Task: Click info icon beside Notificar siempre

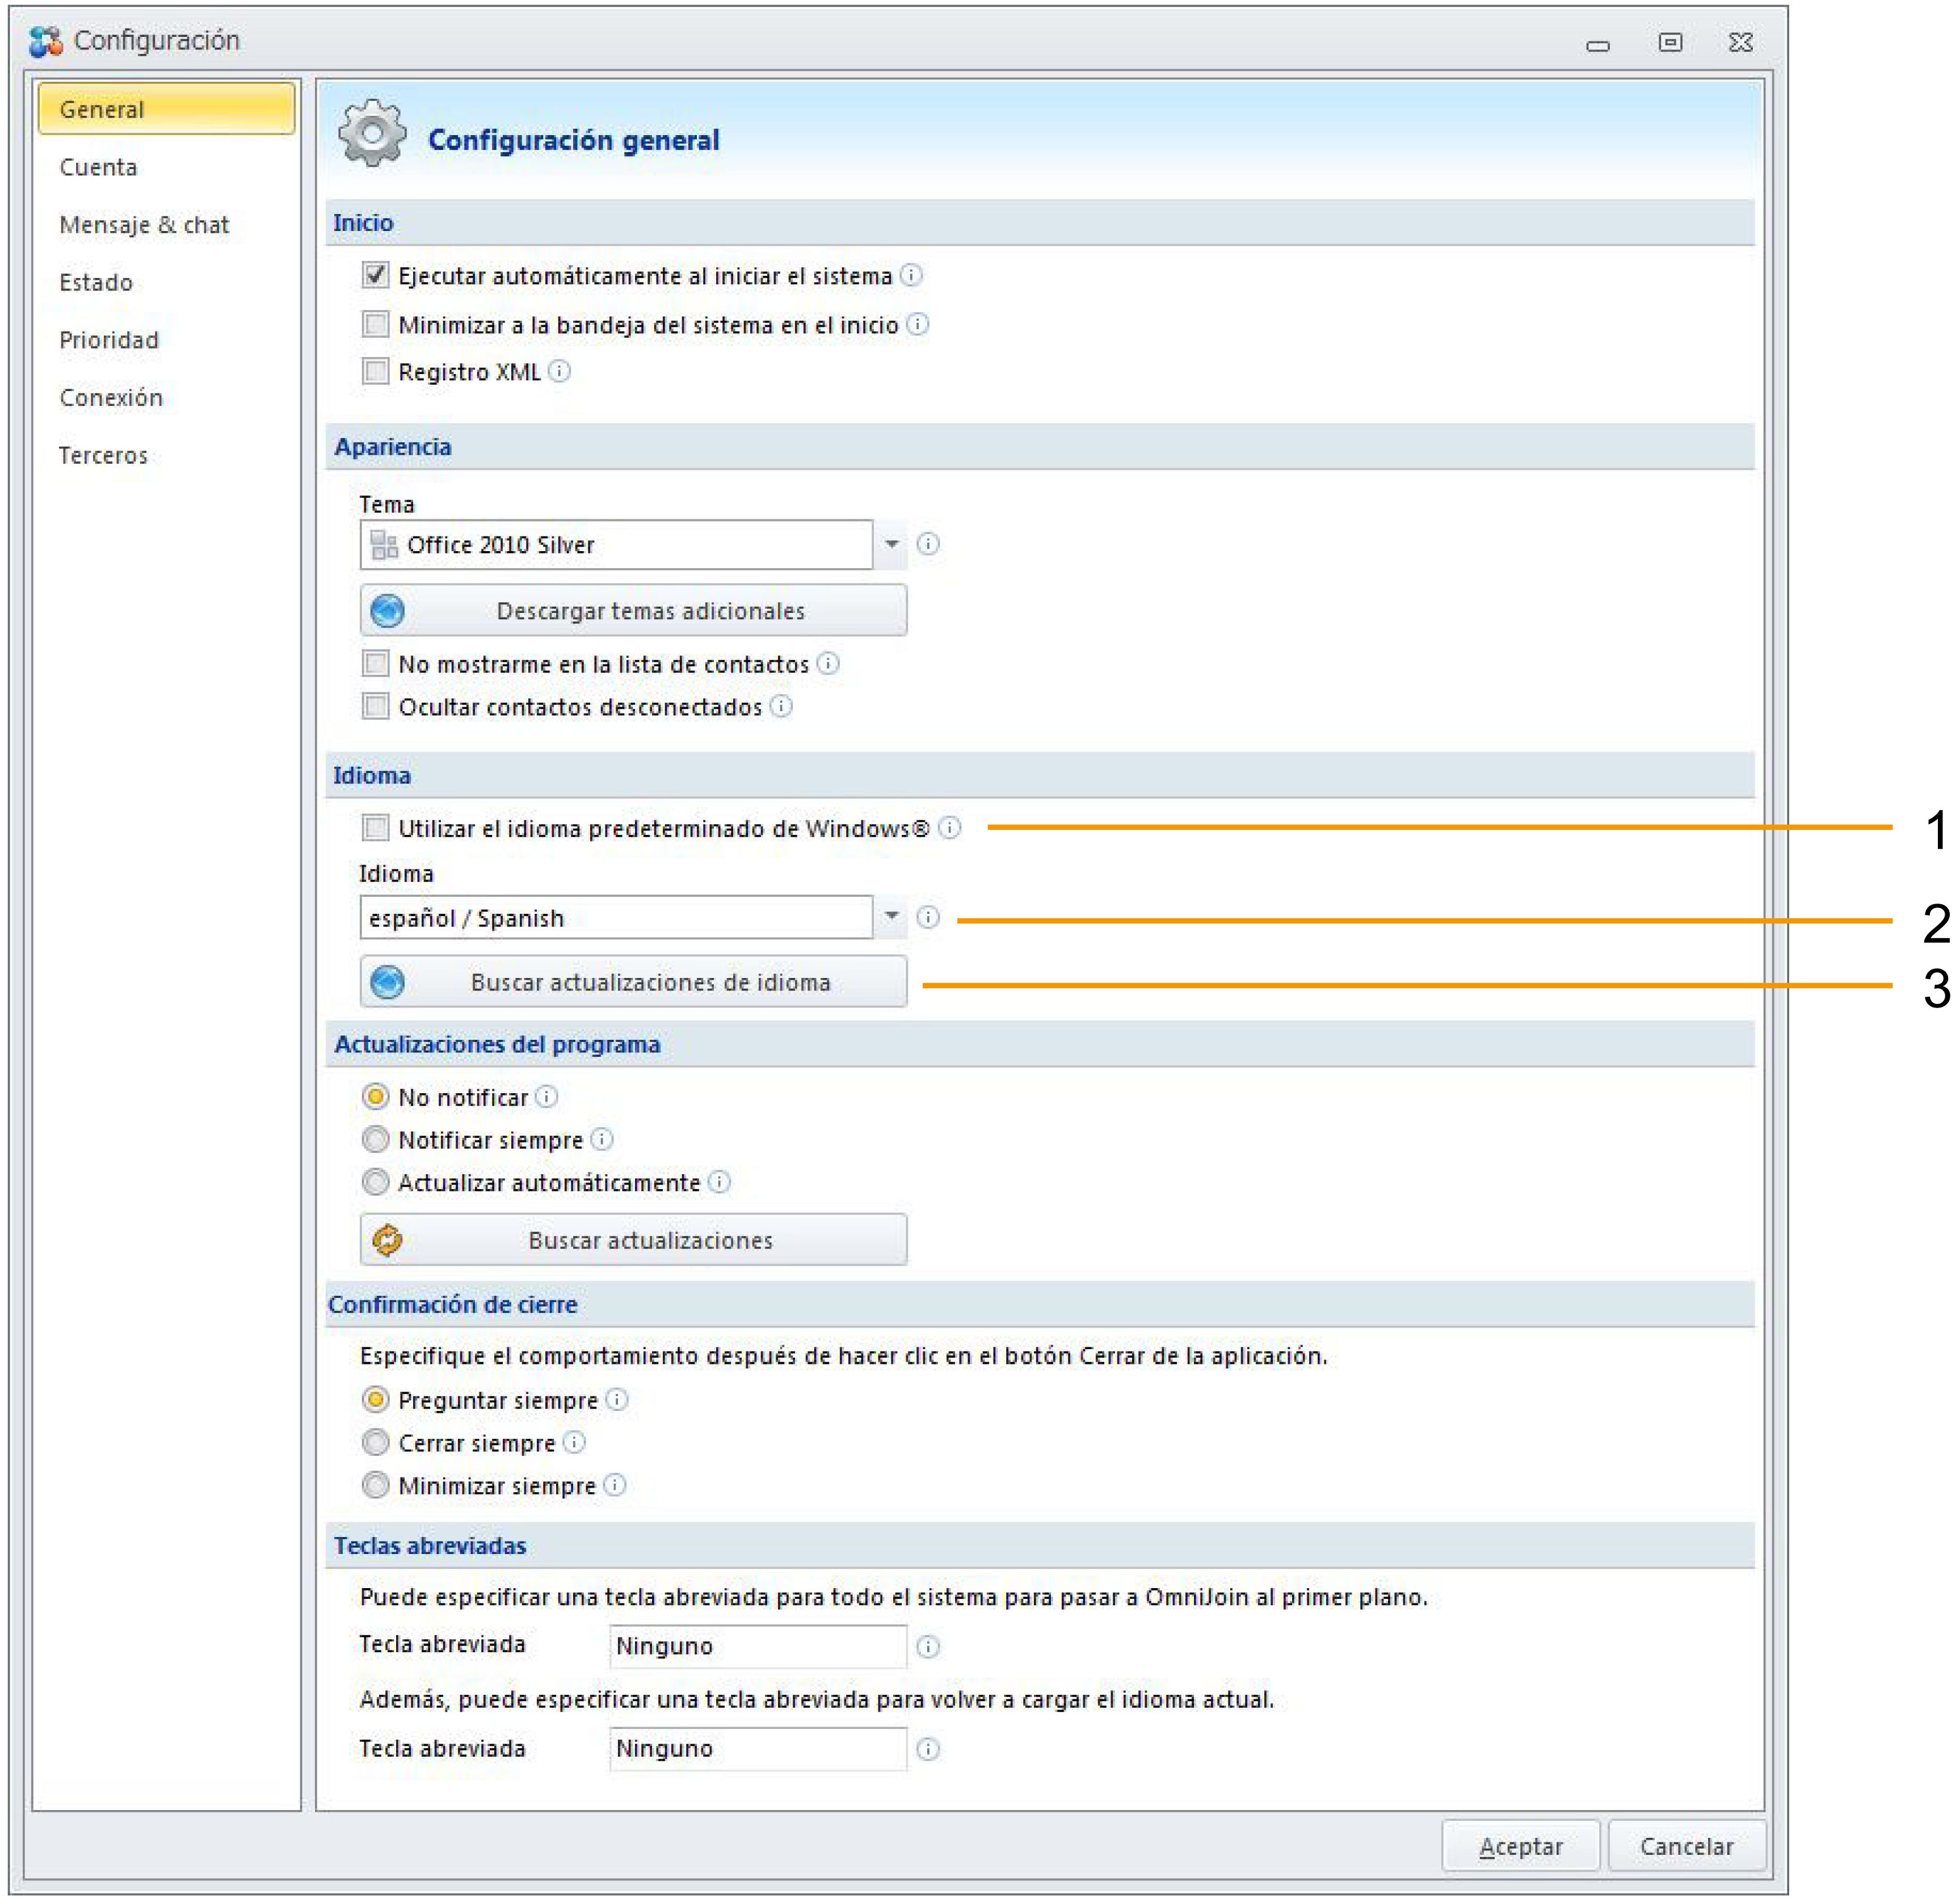Action: [601, 1139]
